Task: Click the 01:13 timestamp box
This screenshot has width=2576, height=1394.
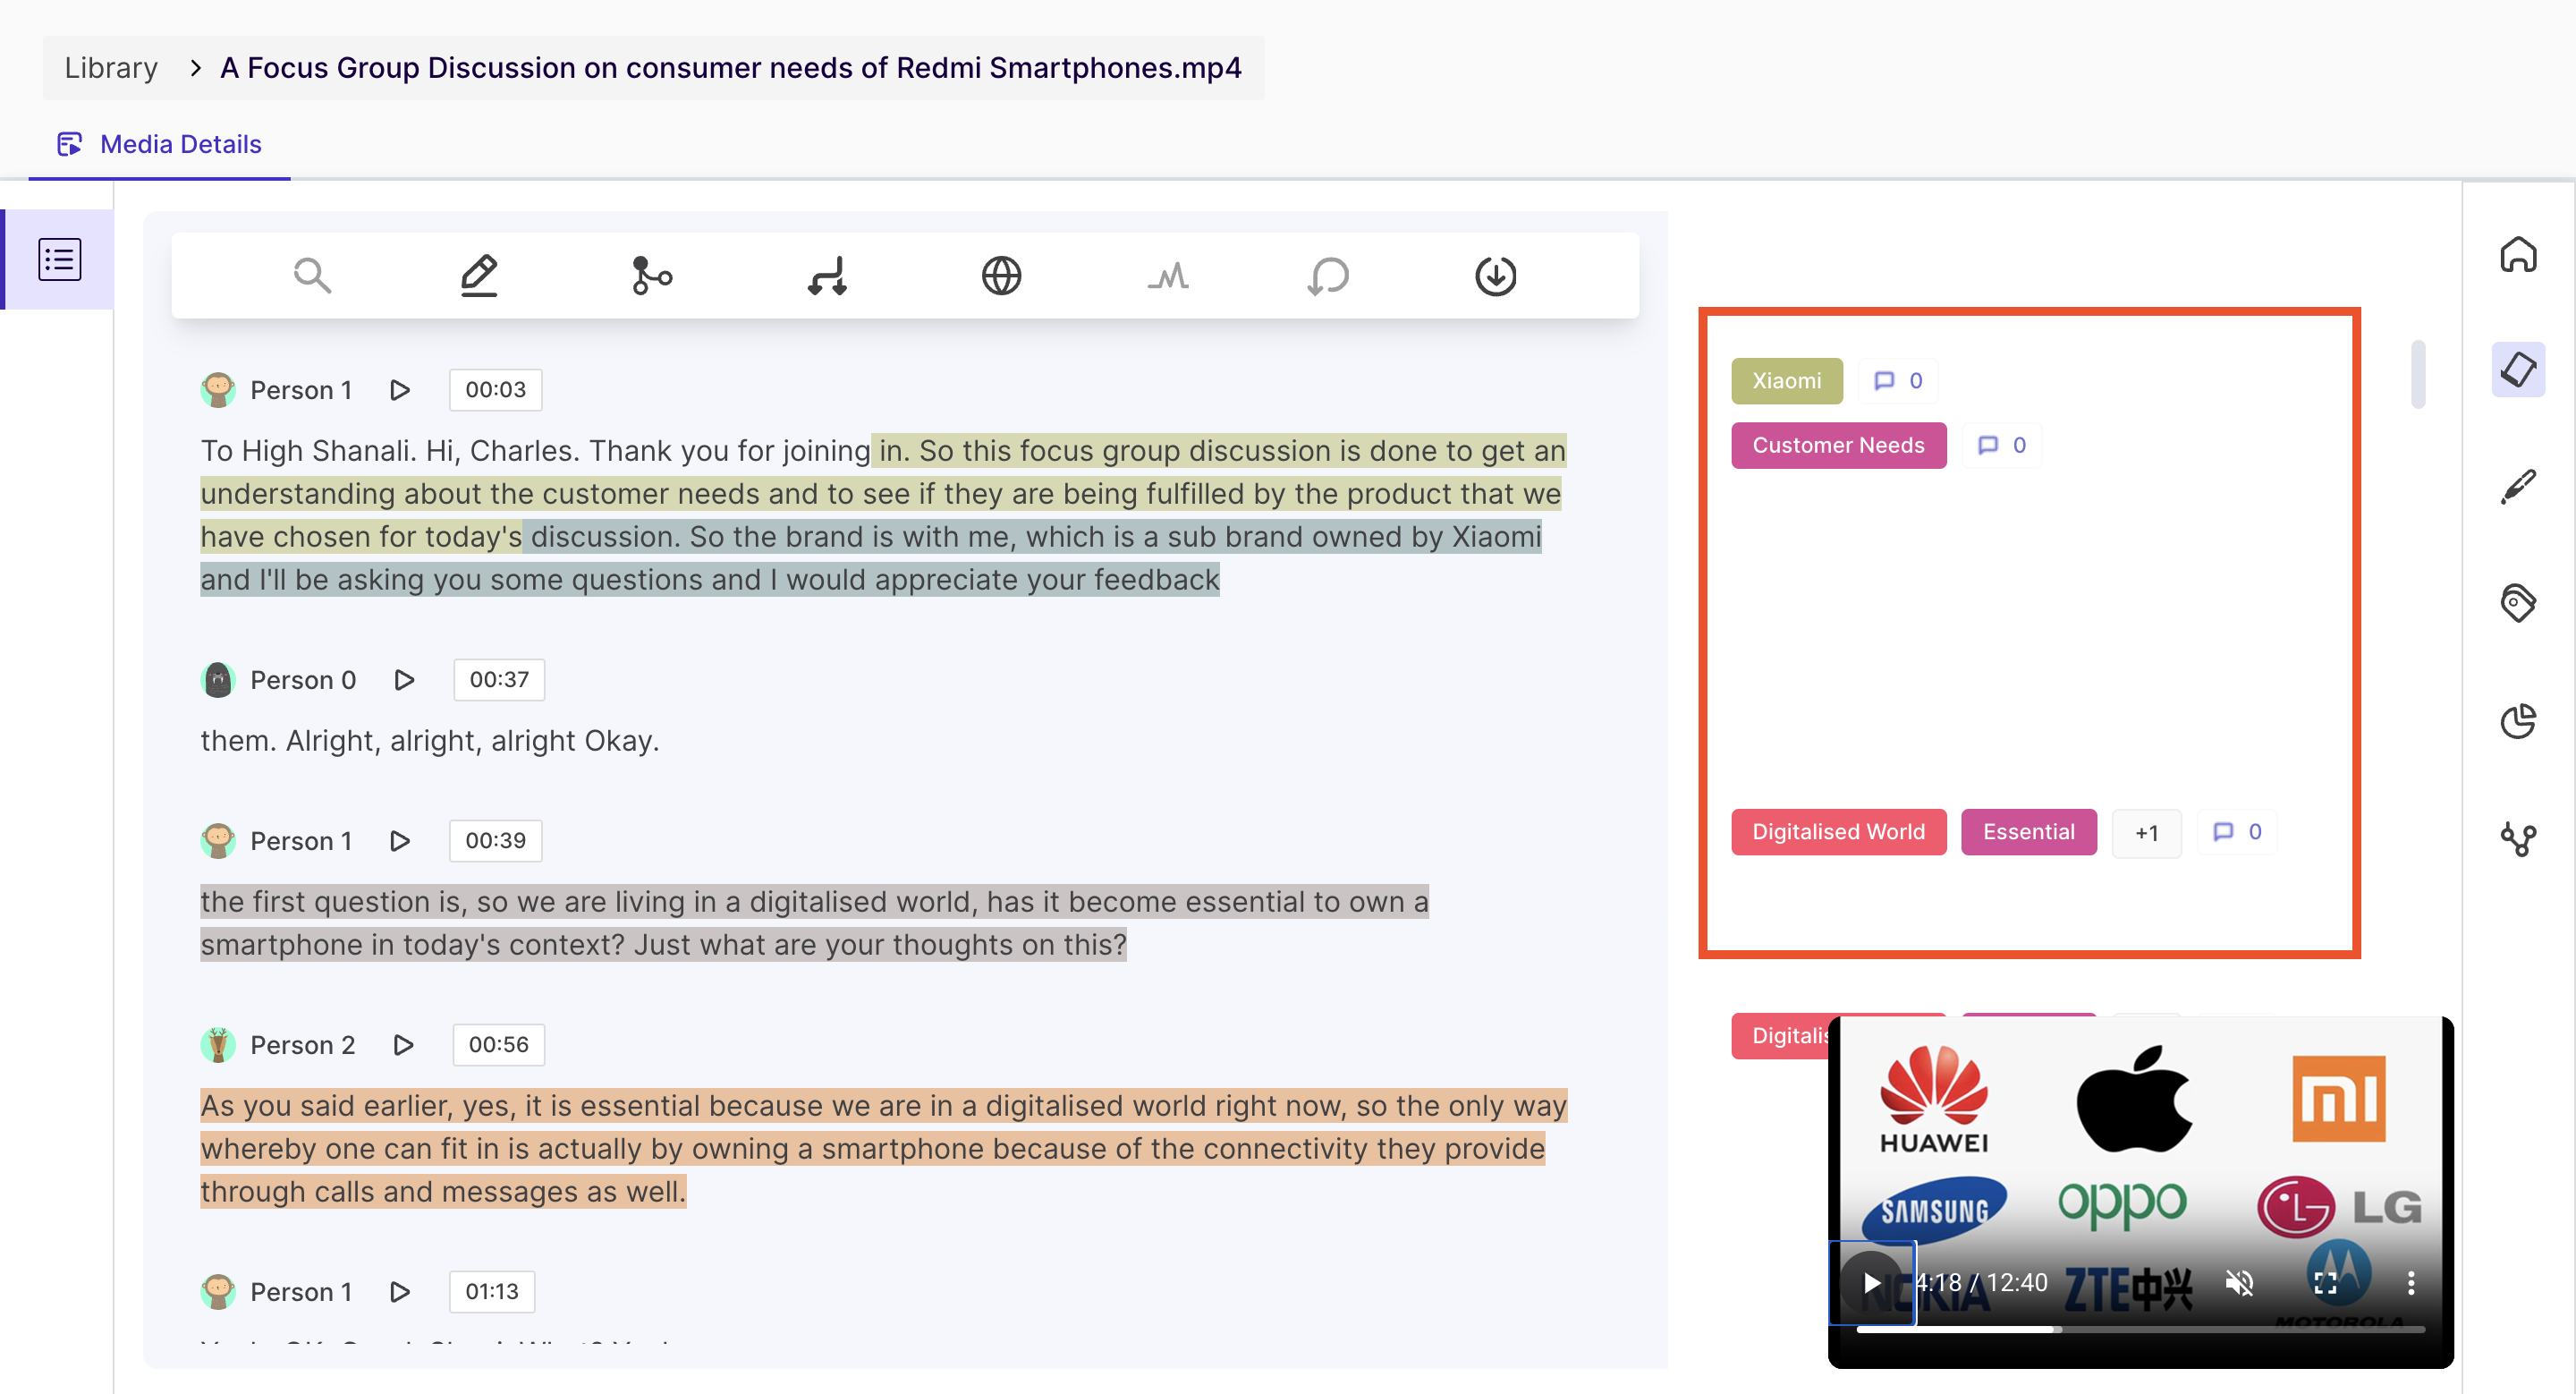Action: tap(491, 1292)
